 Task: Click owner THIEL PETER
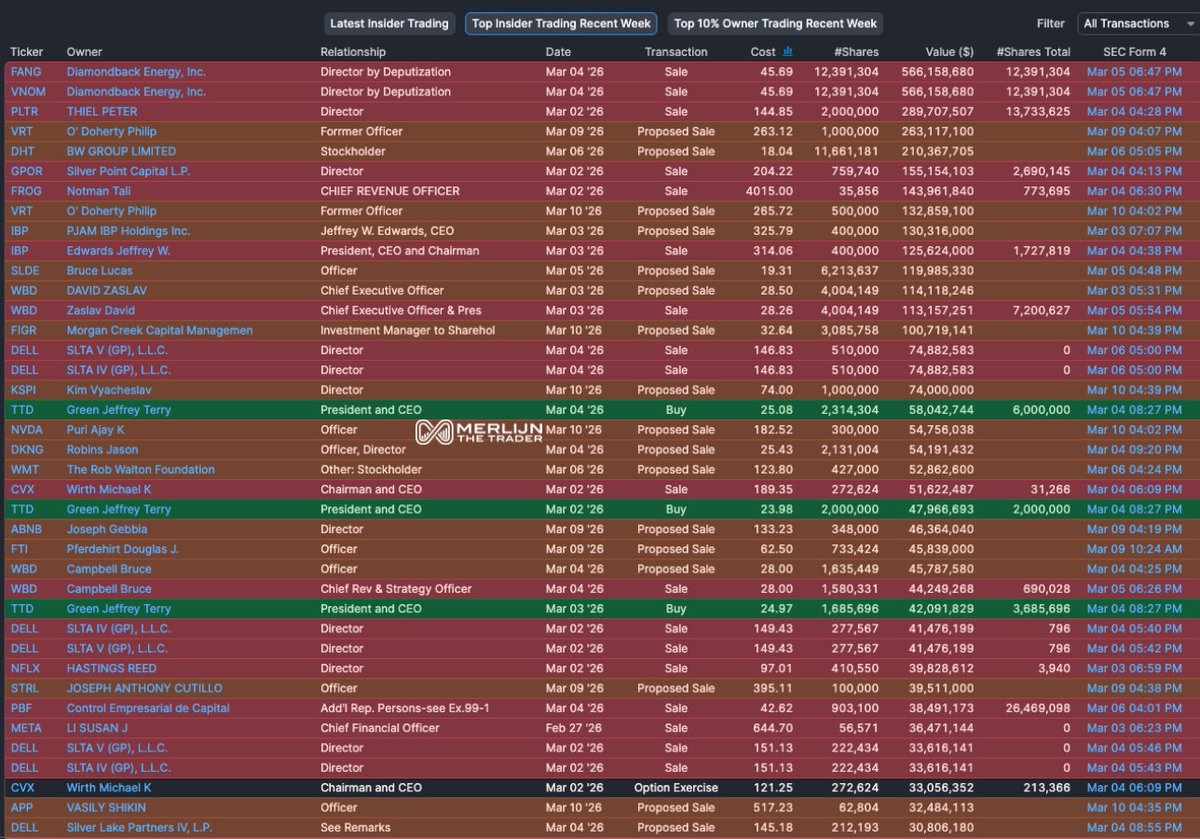point(102,112)
